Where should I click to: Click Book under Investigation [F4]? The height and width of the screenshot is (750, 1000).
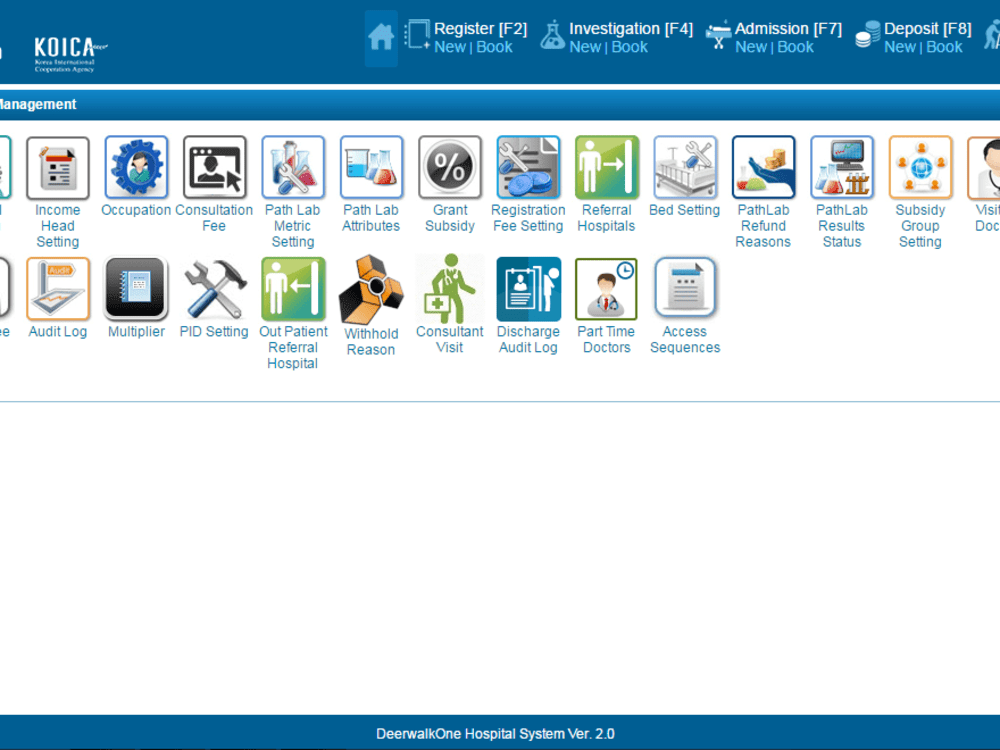tap(629, 47)
